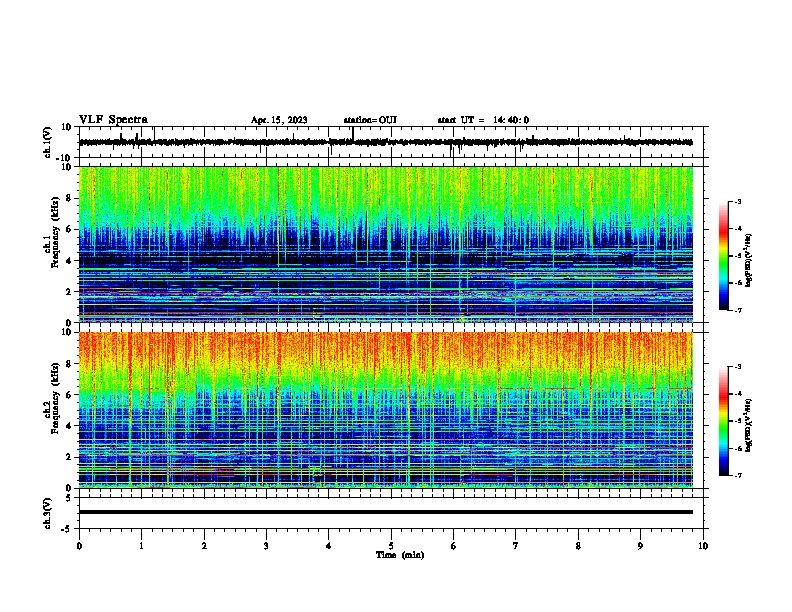This screenshot has height=612, width=792.
Task: Click the ch.1 spectrogram color scale bar
Action: 723,256
